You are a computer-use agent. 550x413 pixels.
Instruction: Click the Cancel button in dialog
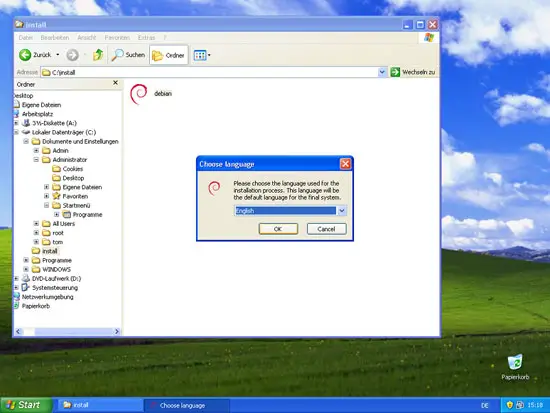pos(326,229)
